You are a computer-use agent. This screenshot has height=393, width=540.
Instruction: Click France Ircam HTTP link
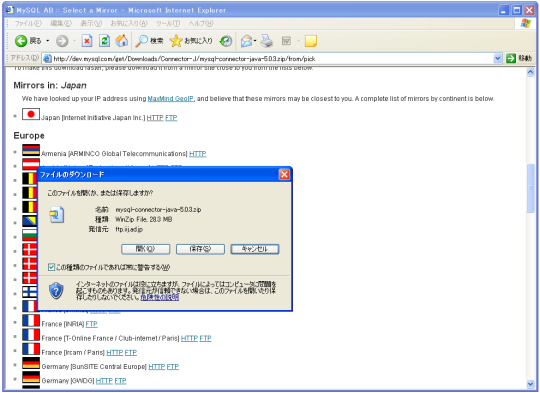[115, 353]
